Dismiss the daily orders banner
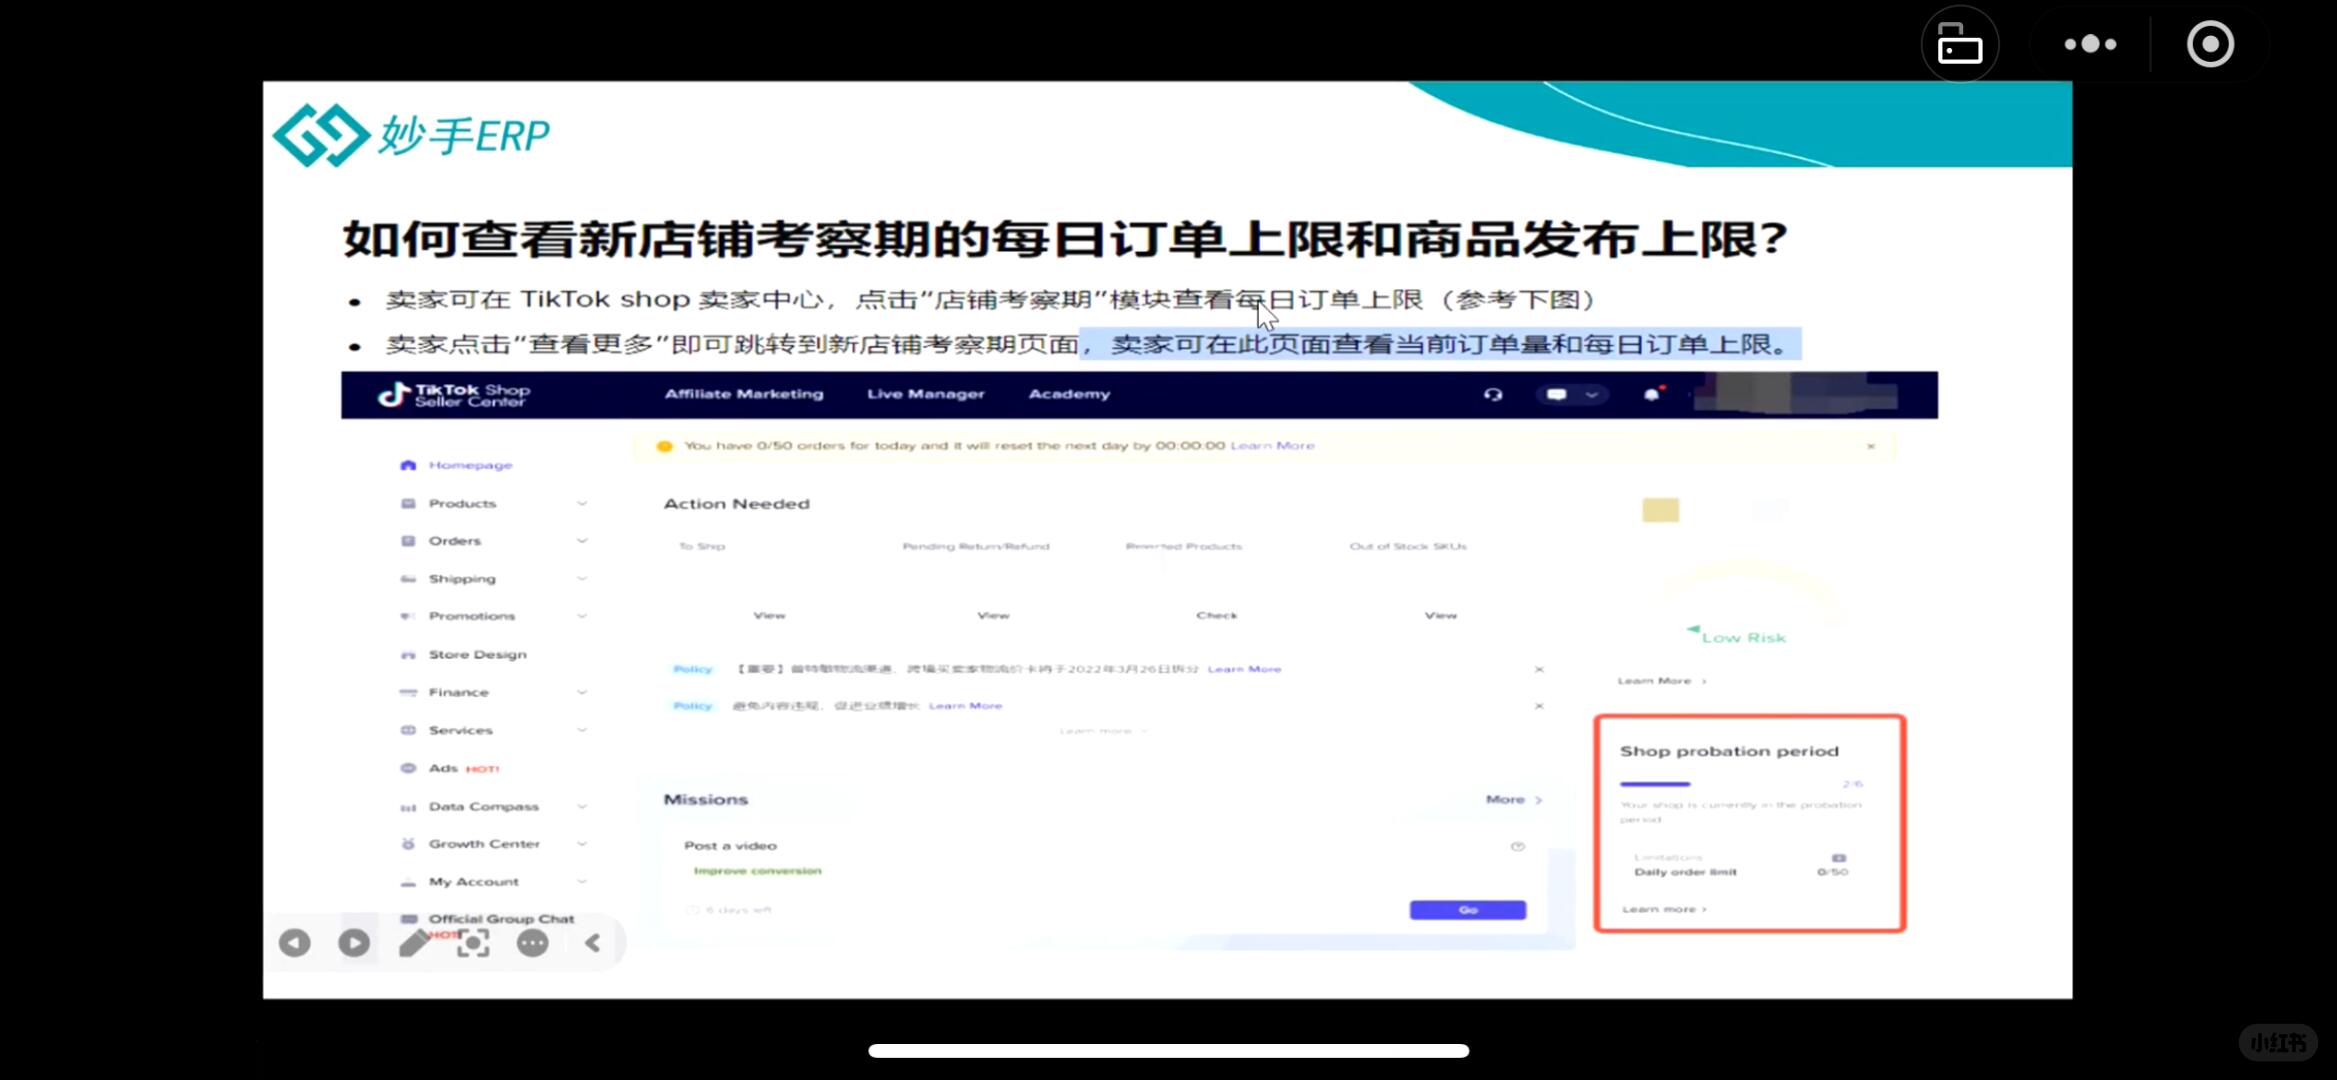 point(1870,446)
